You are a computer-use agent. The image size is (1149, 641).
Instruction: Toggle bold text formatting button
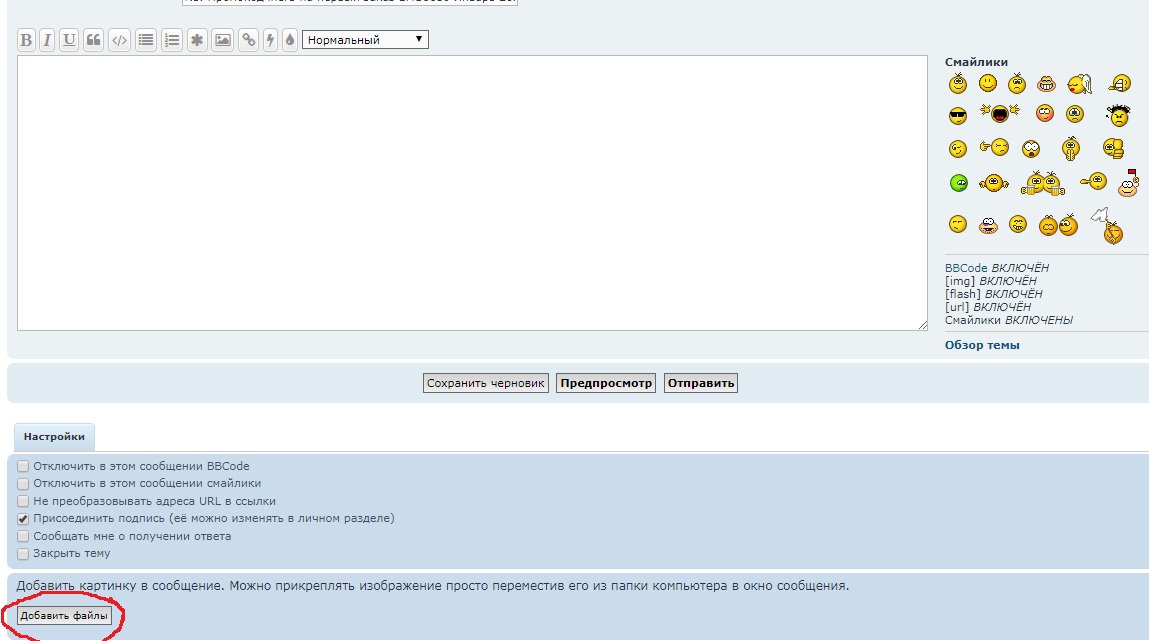coord(26,40)
